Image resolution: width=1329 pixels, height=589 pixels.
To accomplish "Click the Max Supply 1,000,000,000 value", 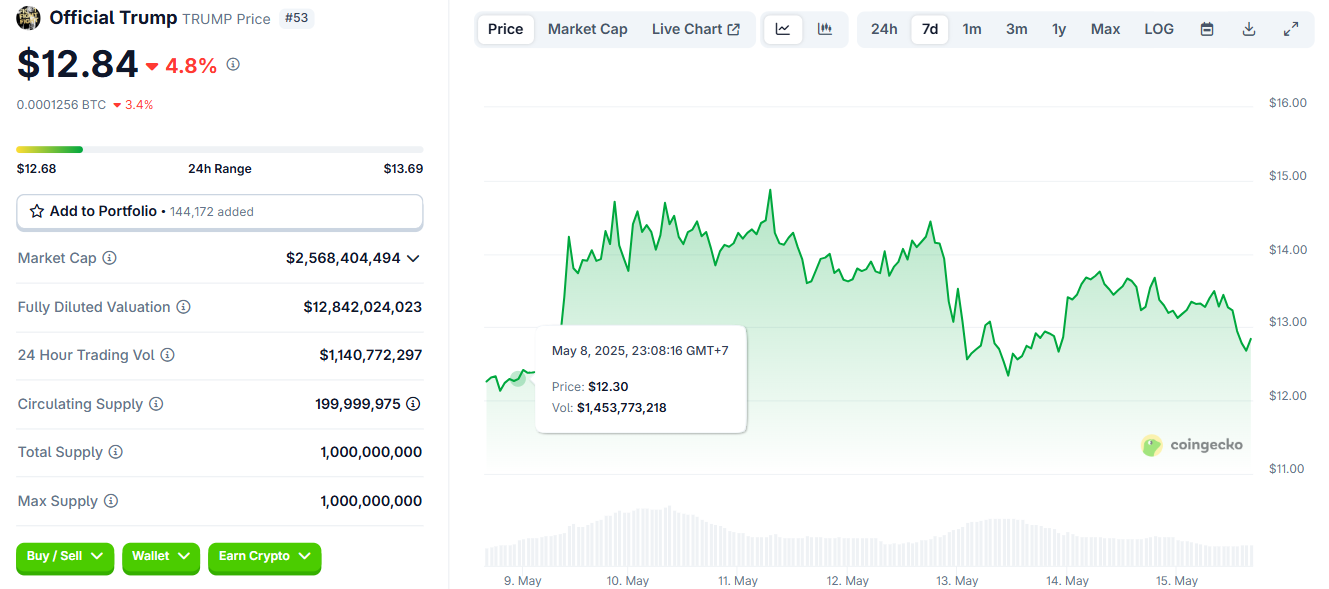I will click(371, 501).
